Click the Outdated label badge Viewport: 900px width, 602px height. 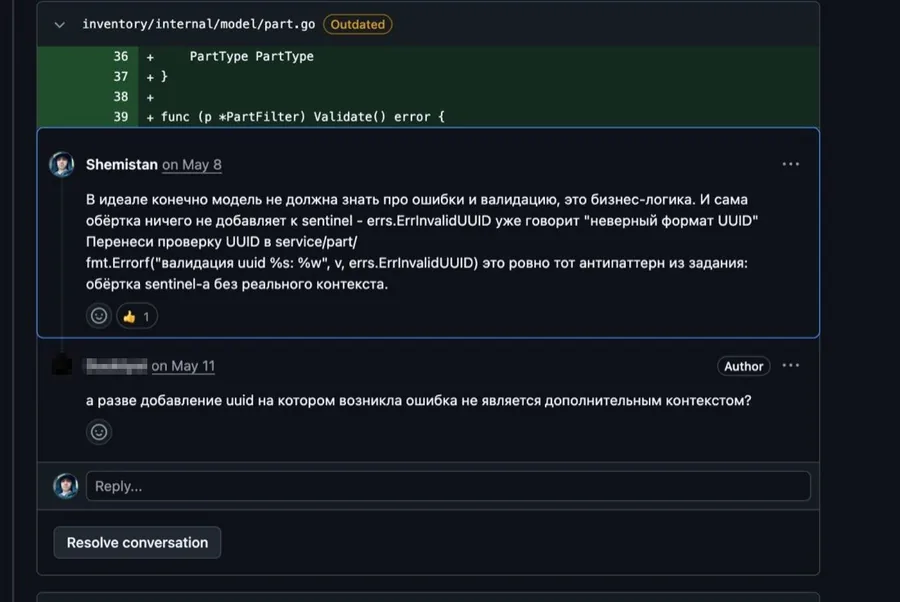click(x=358, y=25)
